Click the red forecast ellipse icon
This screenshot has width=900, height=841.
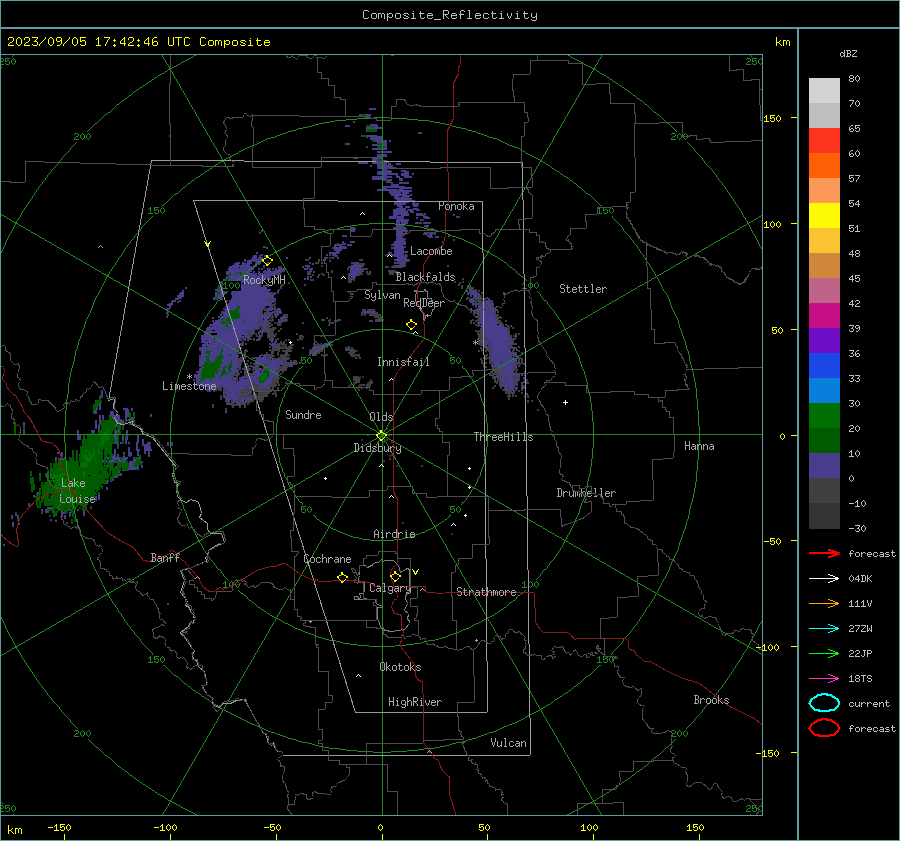pos(824,728)
